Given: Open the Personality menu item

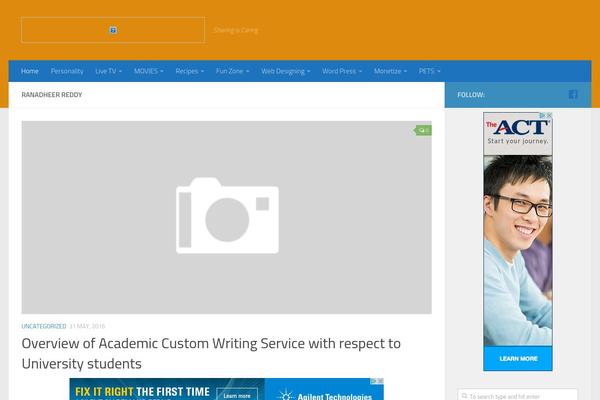Looking at the screenshot, I should 67,71.
